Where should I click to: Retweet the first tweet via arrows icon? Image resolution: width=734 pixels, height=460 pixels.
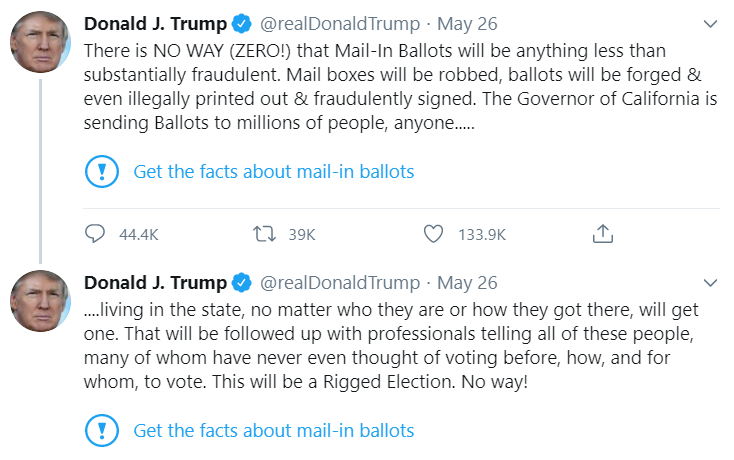(x=264, y=234)
